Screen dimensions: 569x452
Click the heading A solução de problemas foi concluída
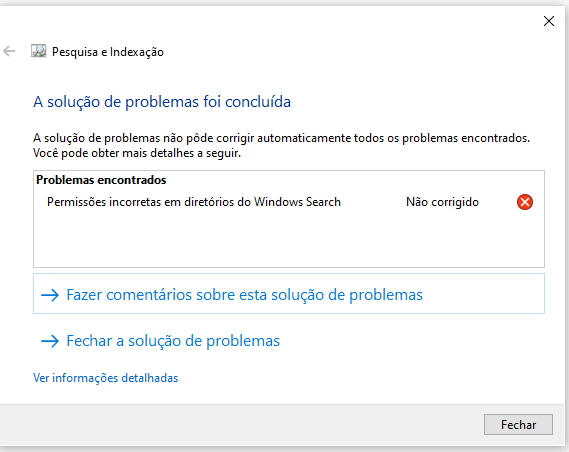point(162,102)
